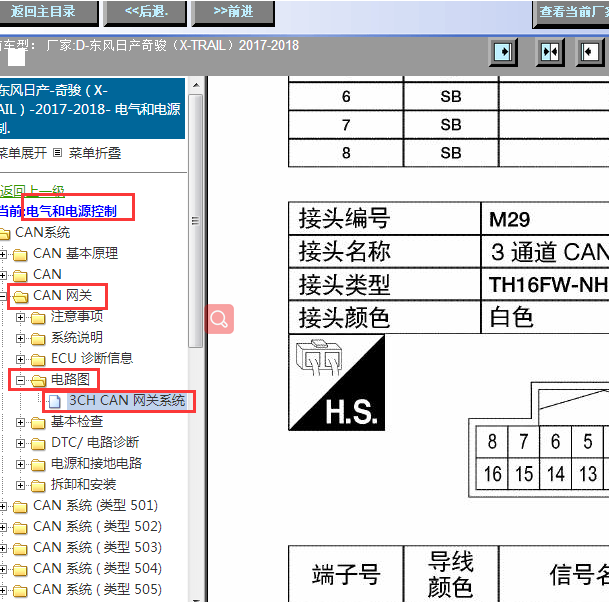The height and width of the screenshot is (602, 609).
Task: Click the 菜单折叠 link
Action: tap(95, 153)
